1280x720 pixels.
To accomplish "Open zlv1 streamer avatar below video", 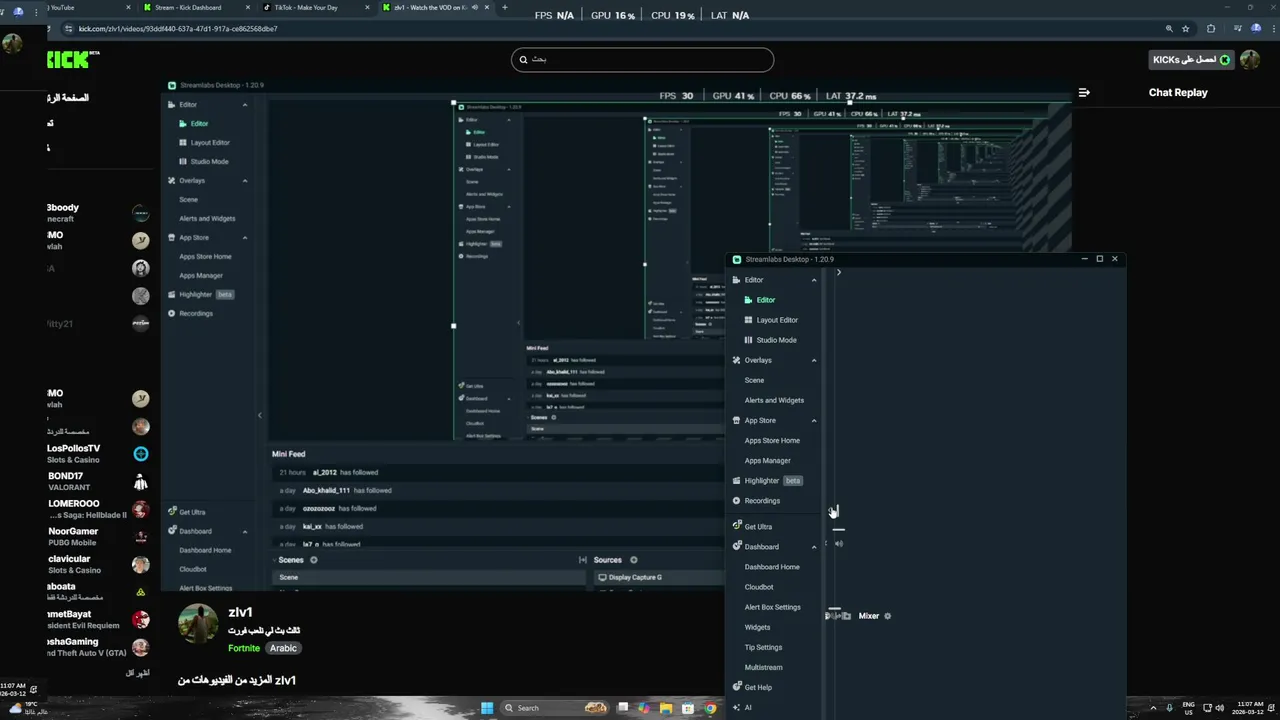I will click(198, 624).
